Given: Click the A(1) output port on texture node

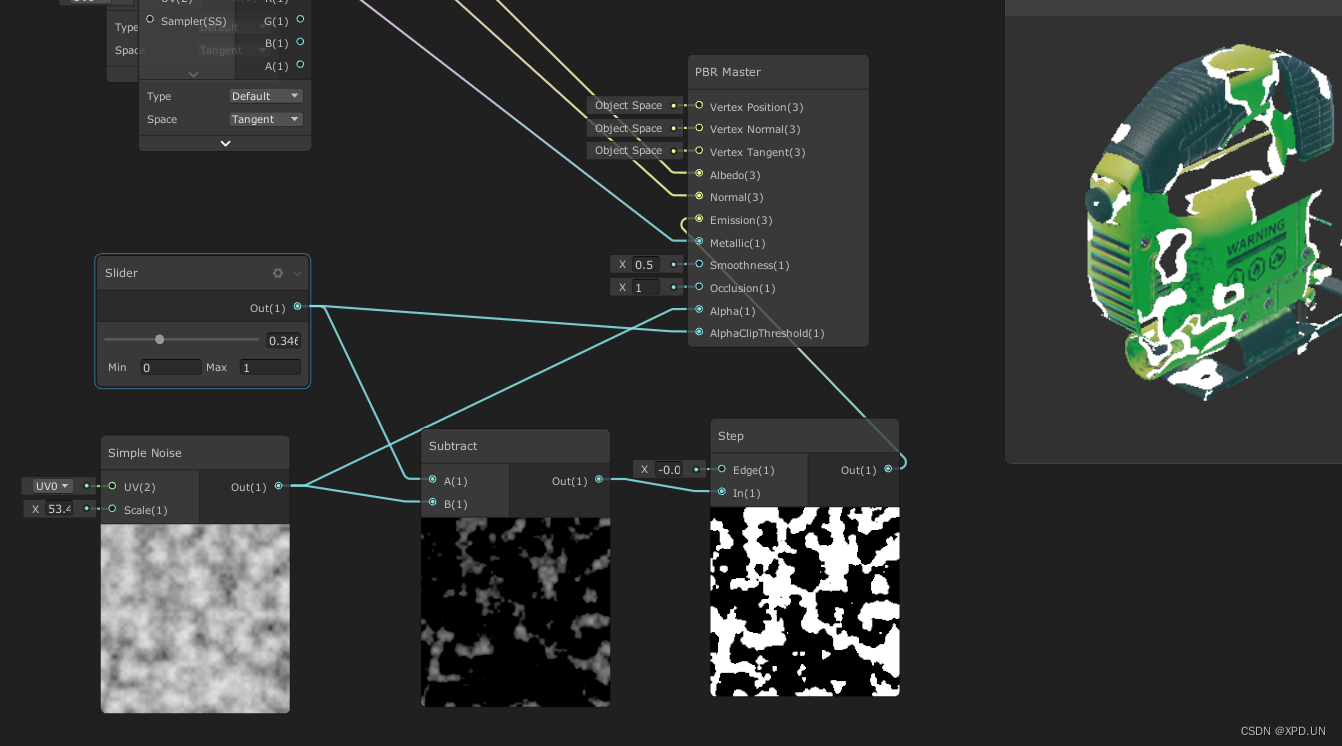Looking at the screenshot, I should 301,66.
